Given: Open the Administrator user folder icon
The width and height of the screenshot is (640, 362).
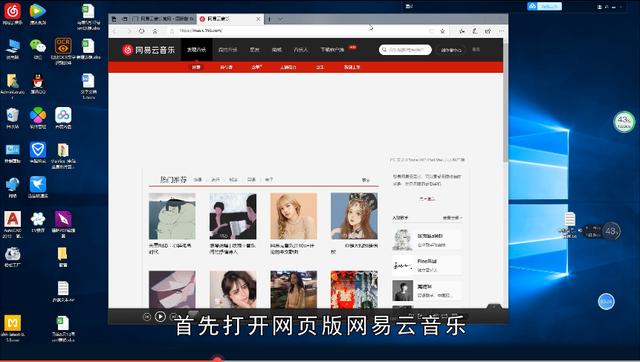Looking at the screenshot, I should click(12, 82).
